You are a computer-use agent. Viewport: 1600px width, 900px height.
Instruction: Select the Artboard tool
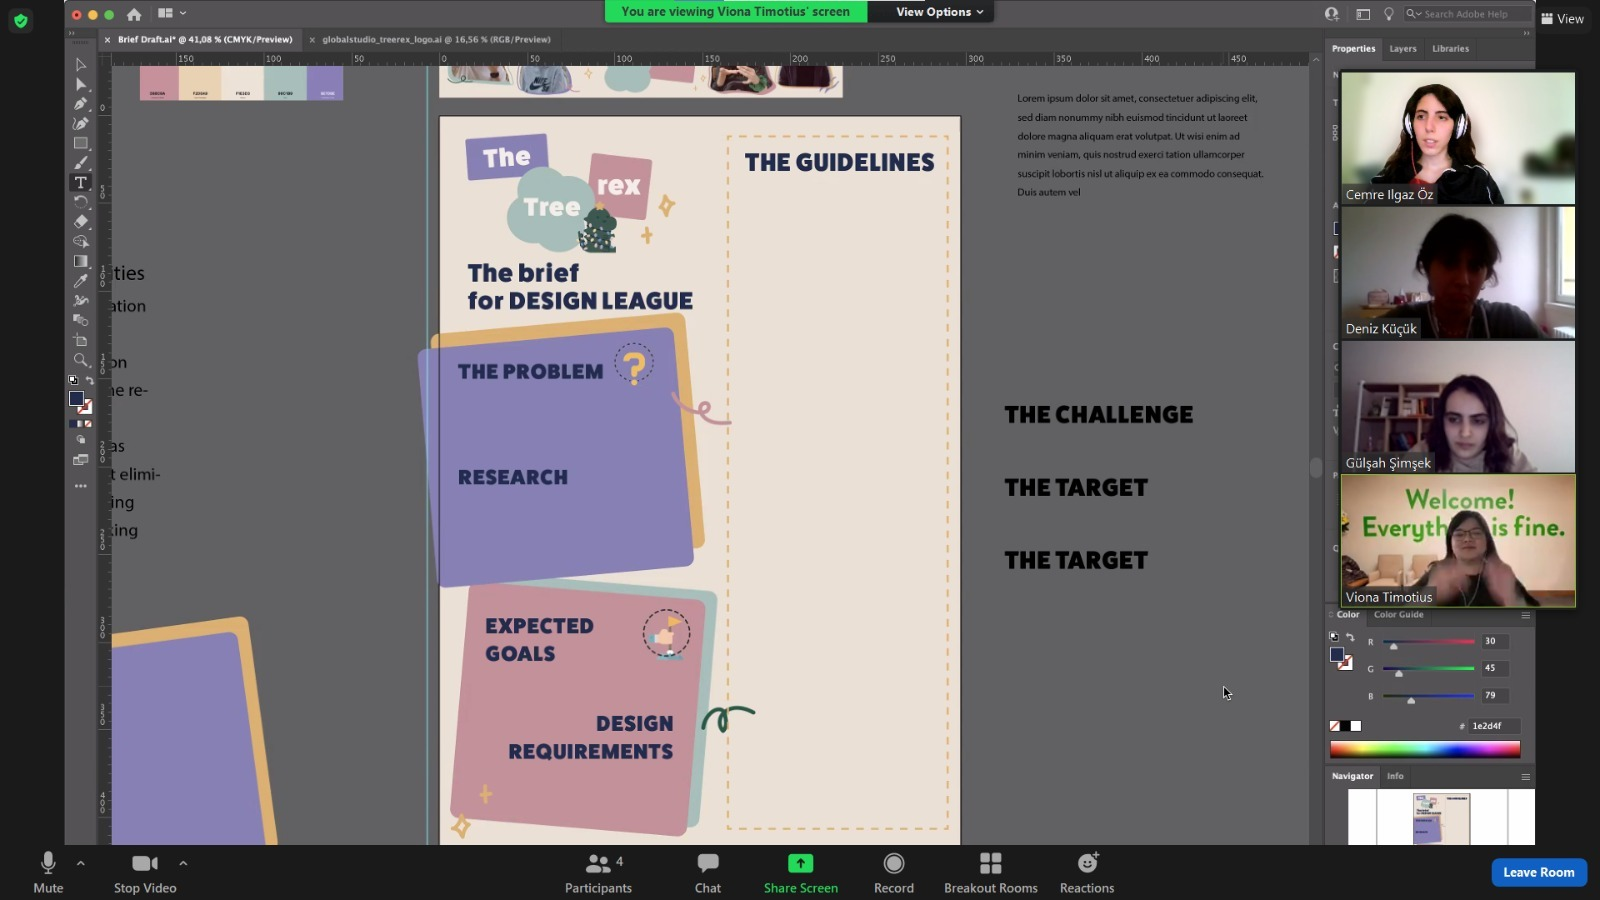[x=81, y=340]
